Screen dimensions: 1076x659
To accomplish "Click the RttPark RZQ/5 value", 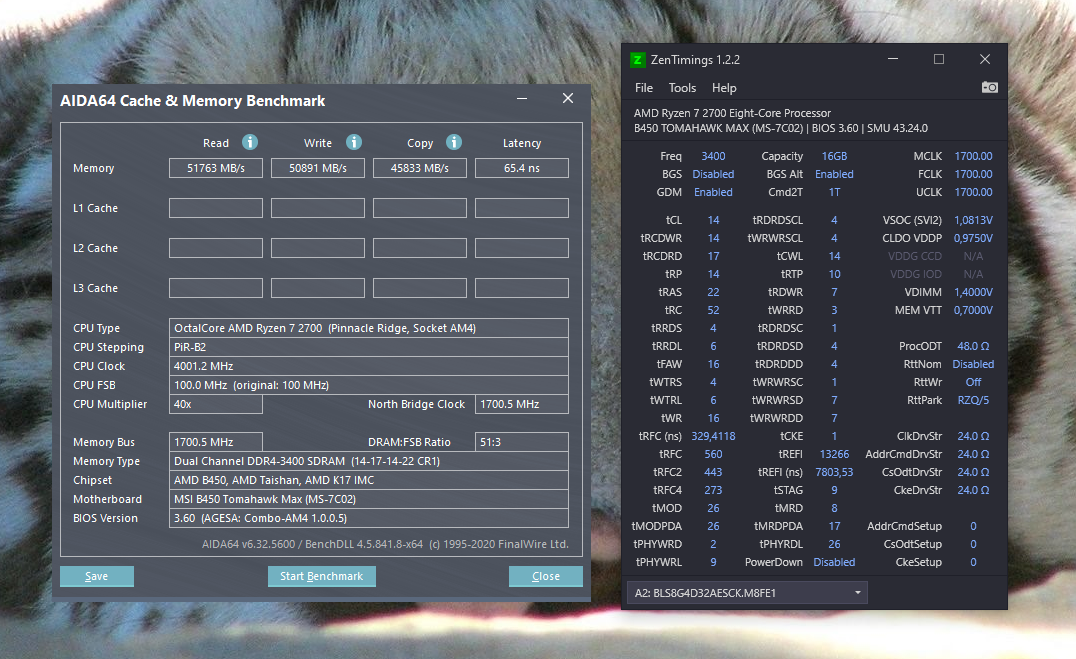I will [x=973, y=400].
